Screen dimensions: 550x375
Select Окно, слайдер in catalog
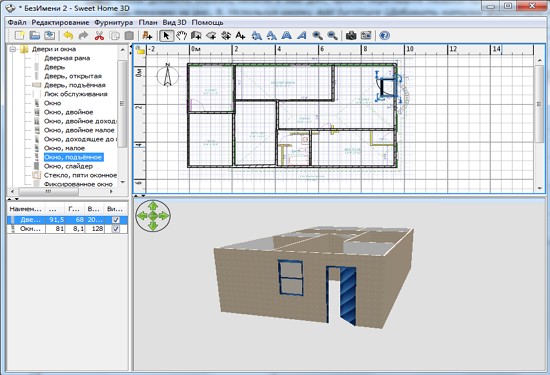pos(68,166)
